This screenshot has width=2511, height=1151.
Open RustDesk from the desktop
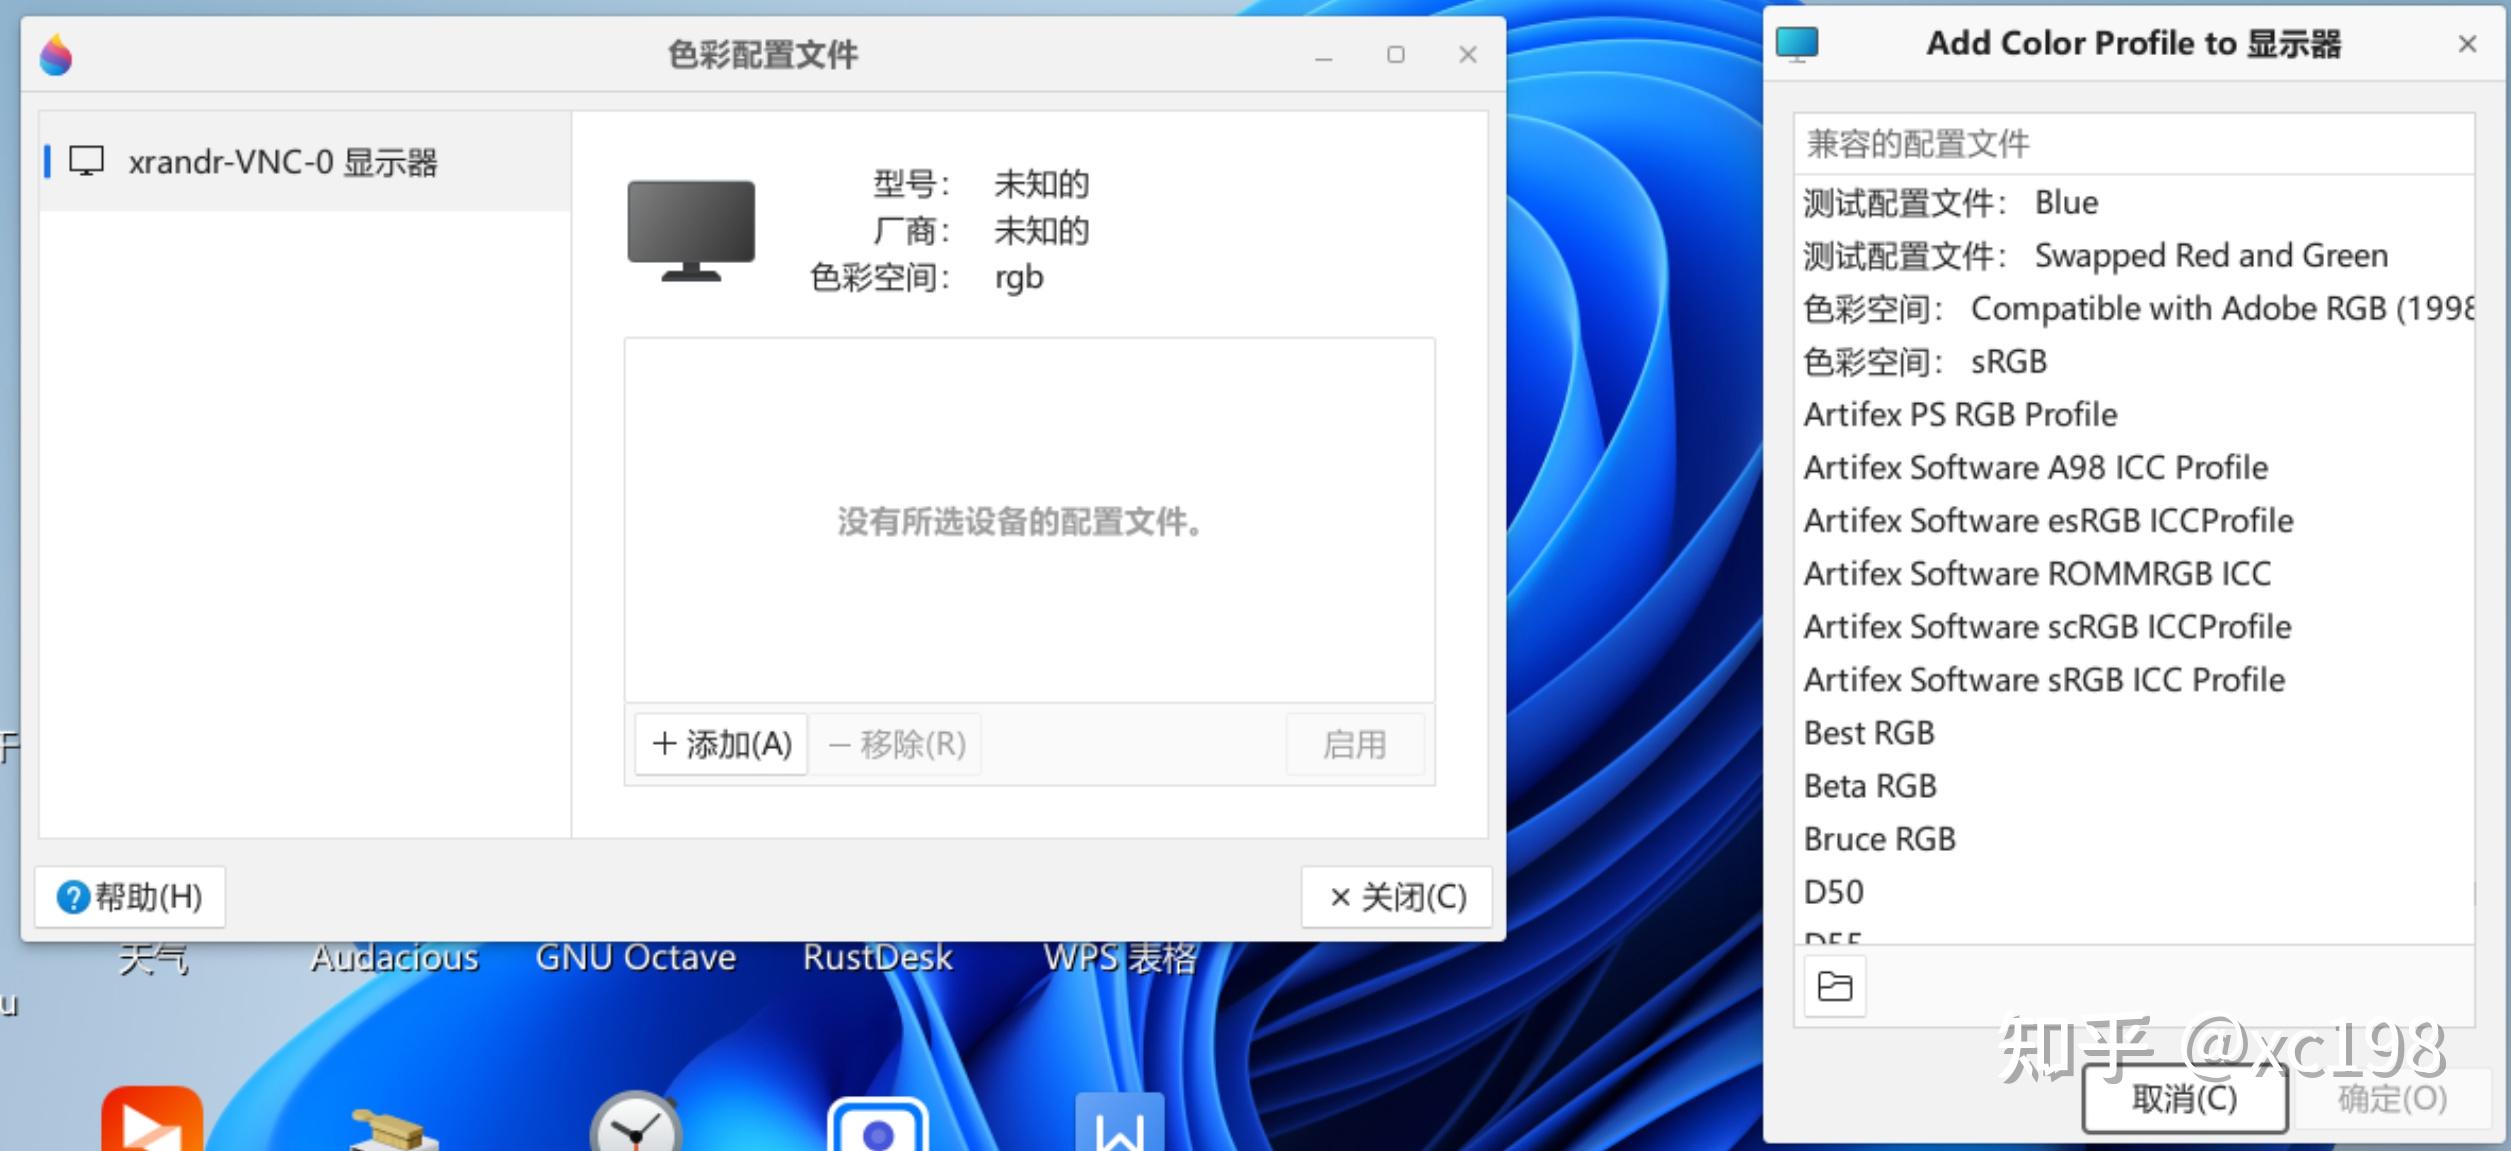click(877, 957)
